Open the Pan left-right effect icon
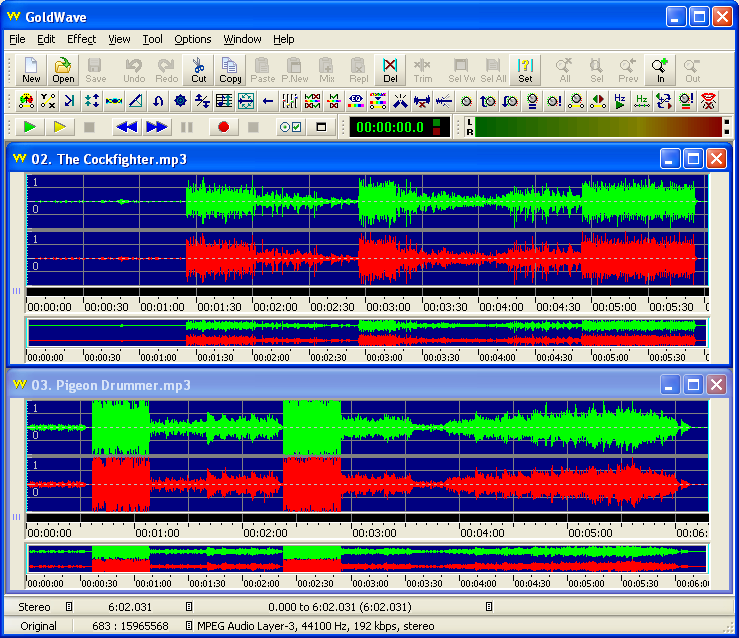 pos(598,101)
